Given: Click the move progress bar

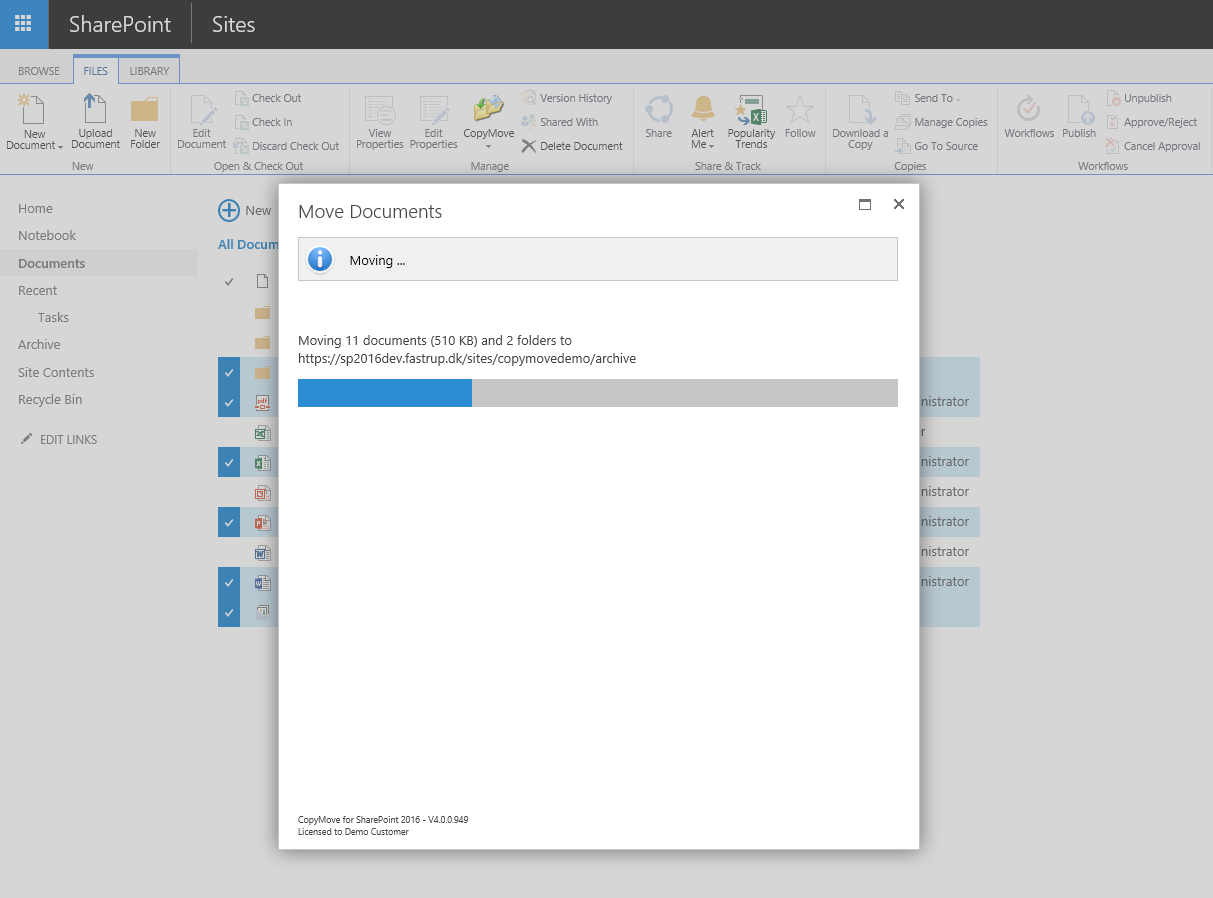Looking at the screenshot, I should [x=598, y=393].
